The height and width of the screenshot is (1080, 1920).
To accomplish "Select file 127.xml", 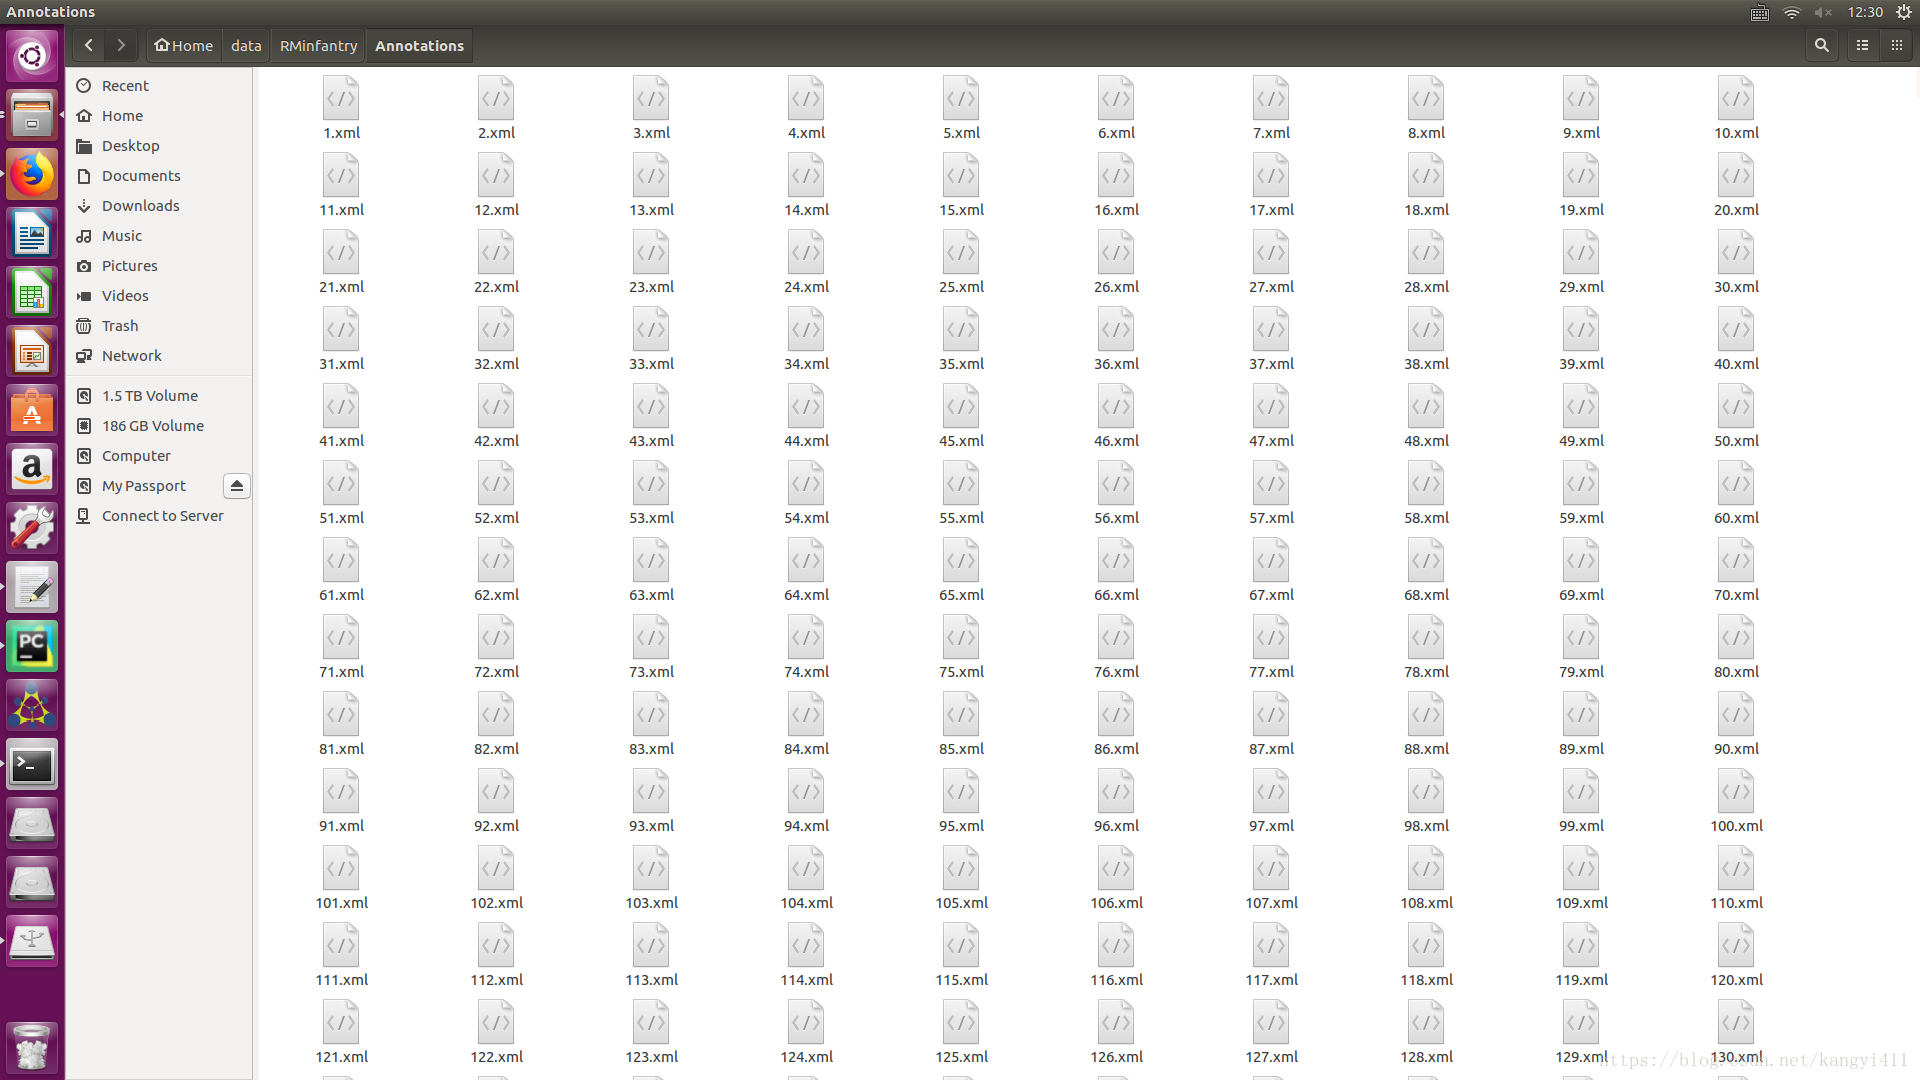I will point(1271,1032).
